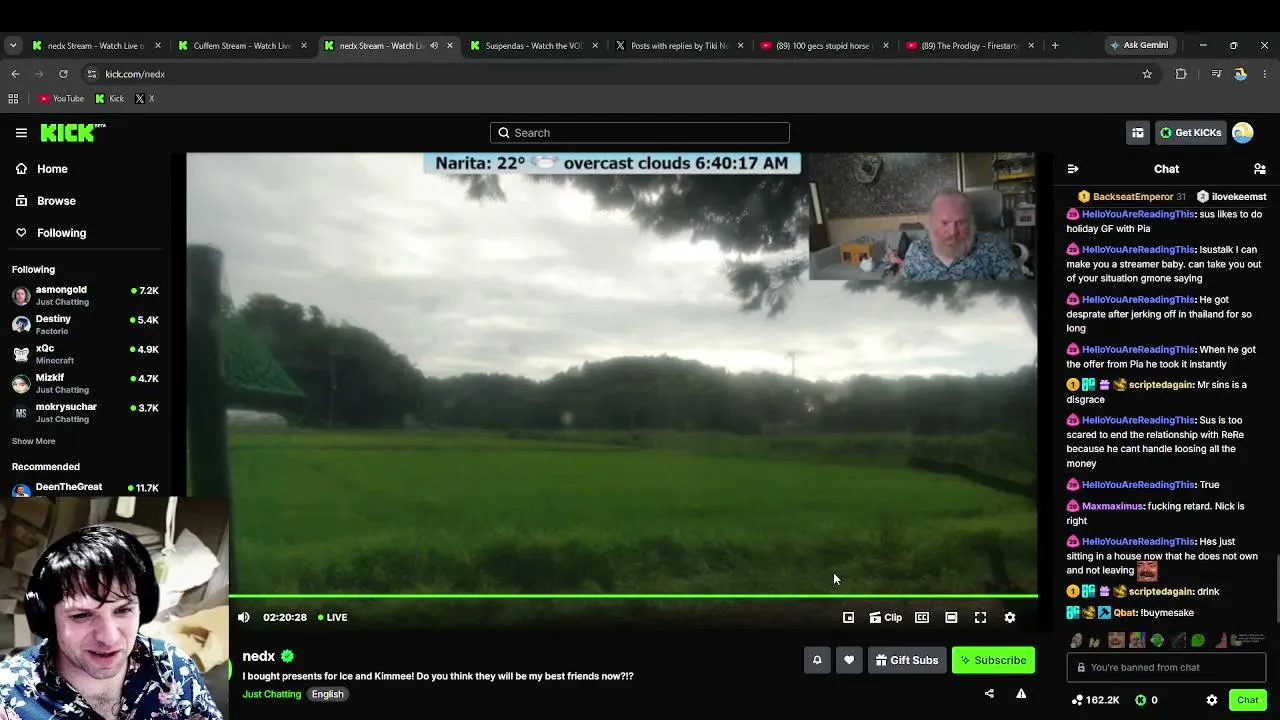Expand Following list with Show More
The image size is (1280, 720).
pyautogui.click(x=34, y=441)
